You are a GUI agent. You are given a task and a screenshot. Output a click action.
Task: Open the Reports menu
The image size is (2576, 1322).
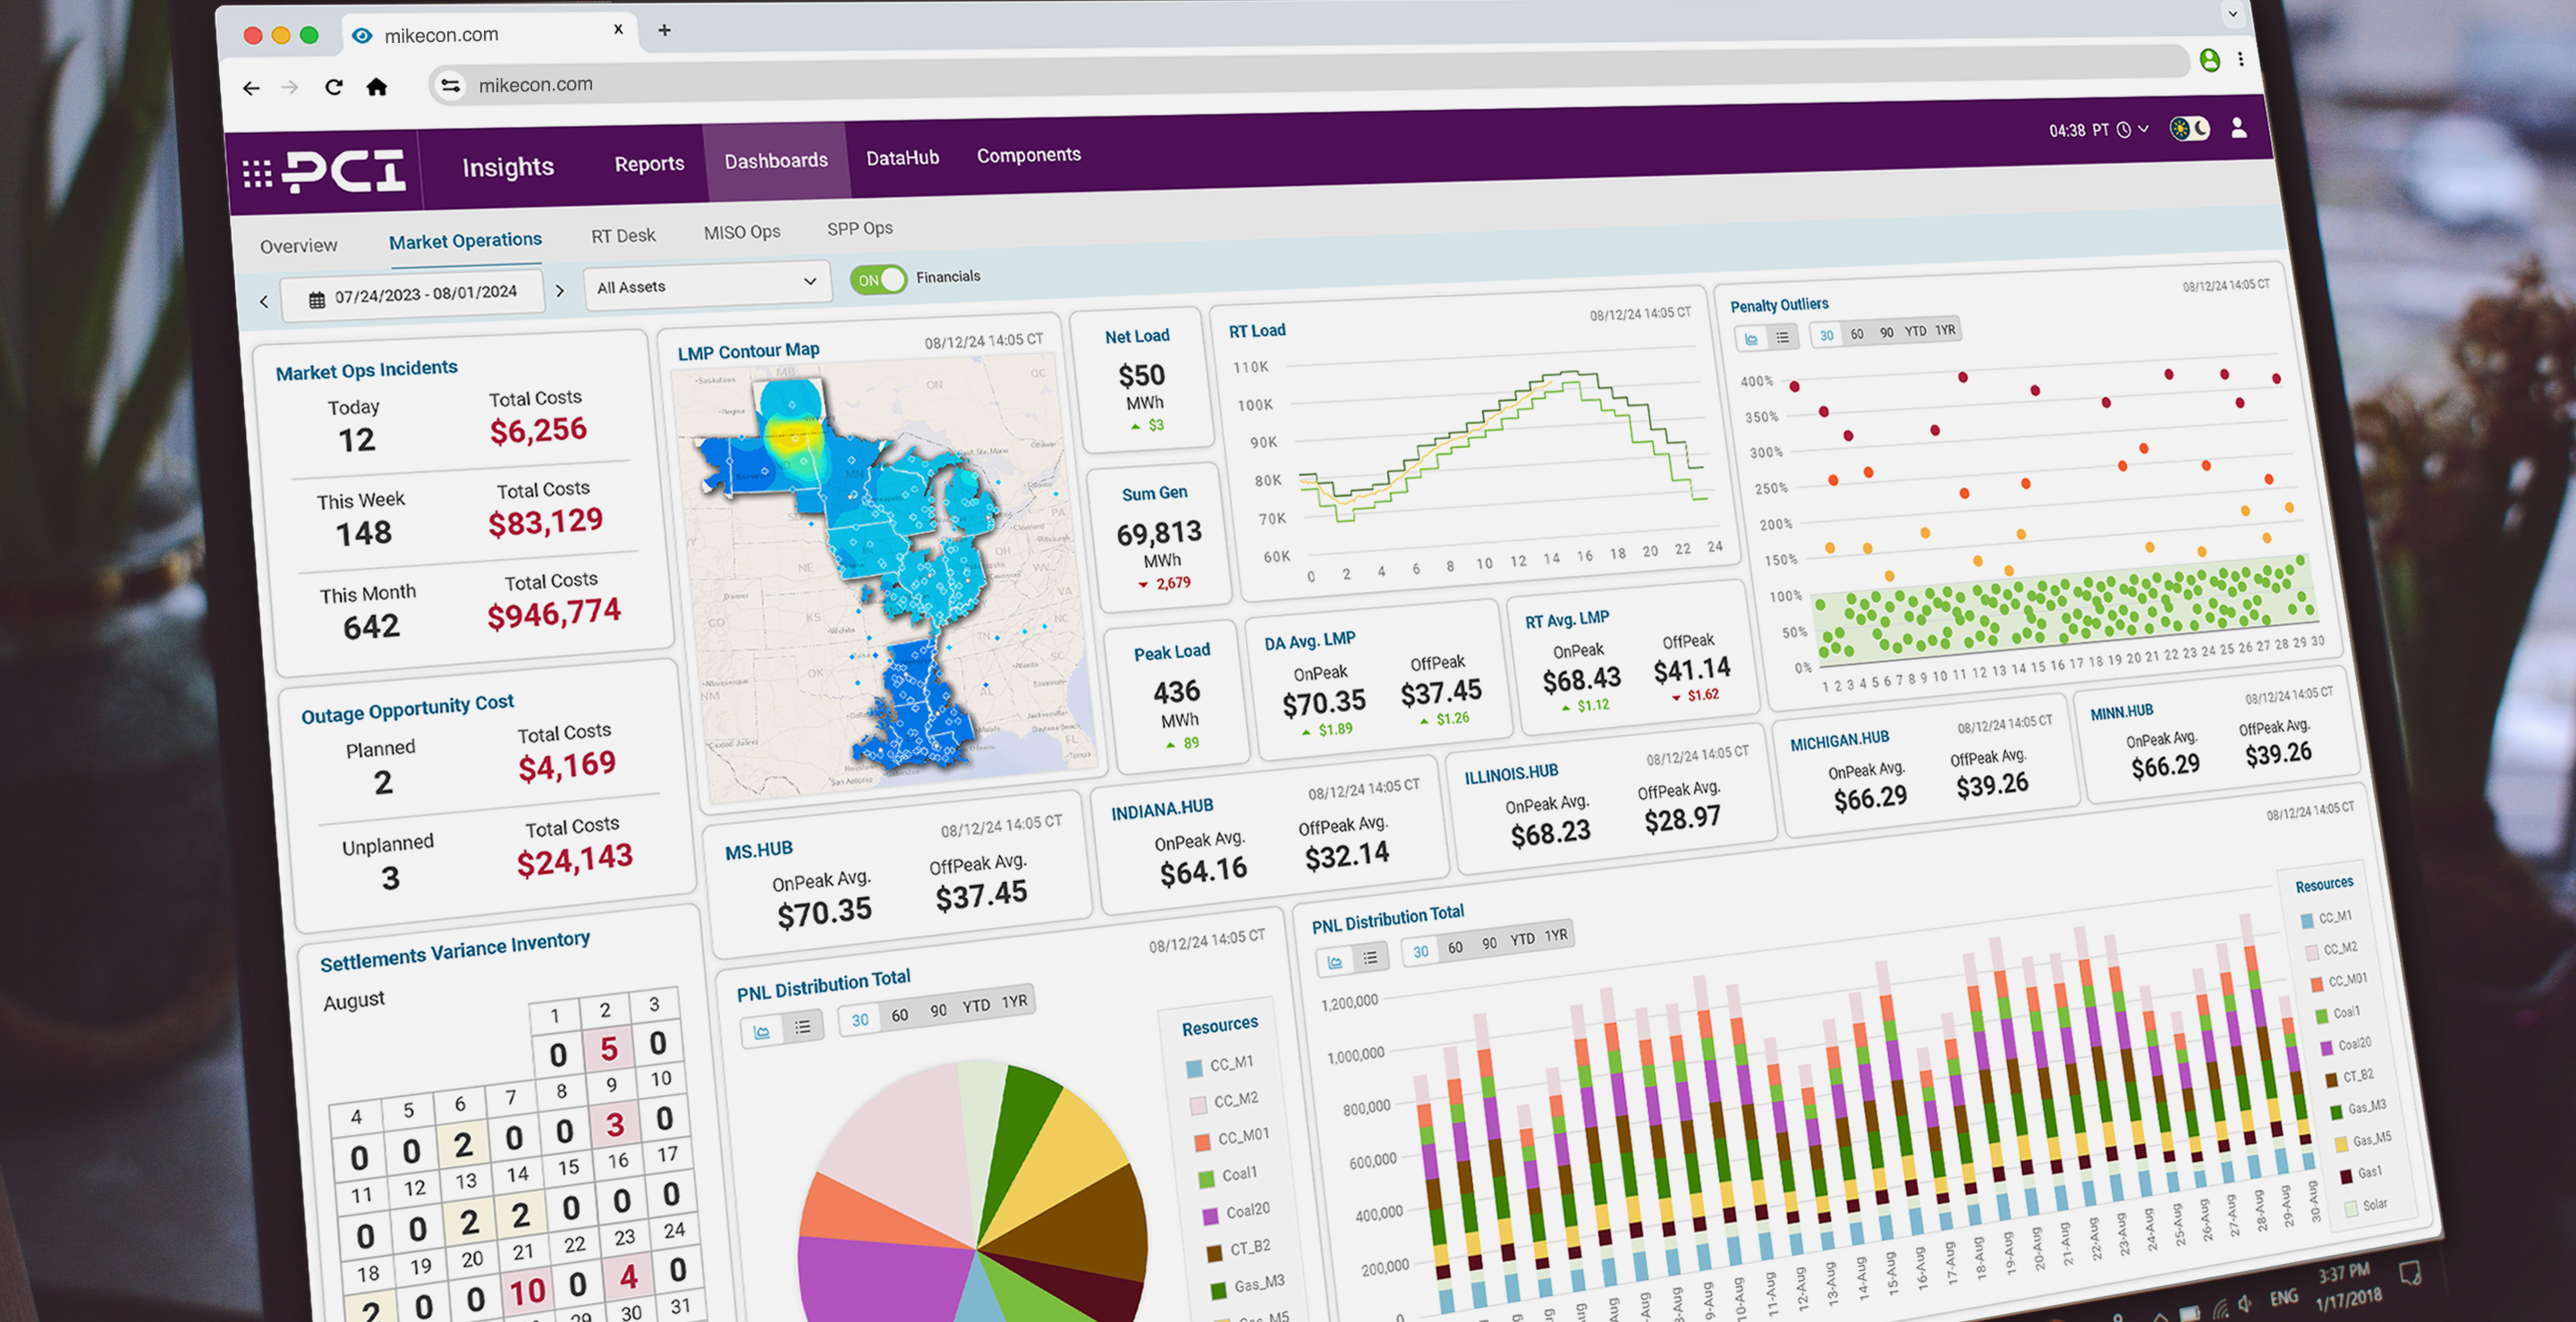pyautogui.click(x=649, y=163)
